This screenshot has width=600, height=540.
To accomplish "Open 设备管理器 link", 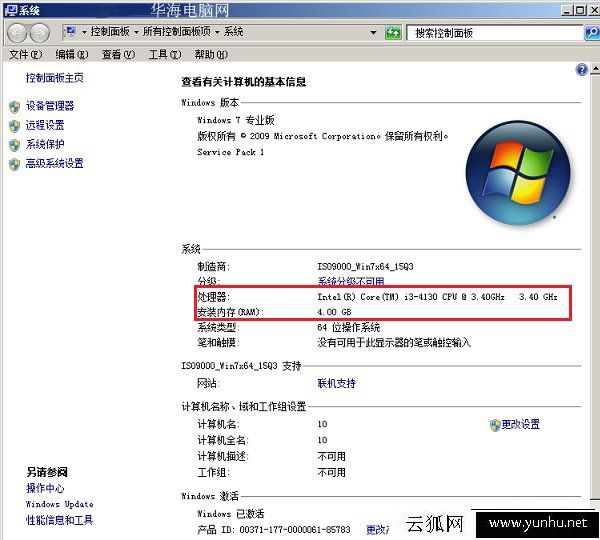I will 50,106.
